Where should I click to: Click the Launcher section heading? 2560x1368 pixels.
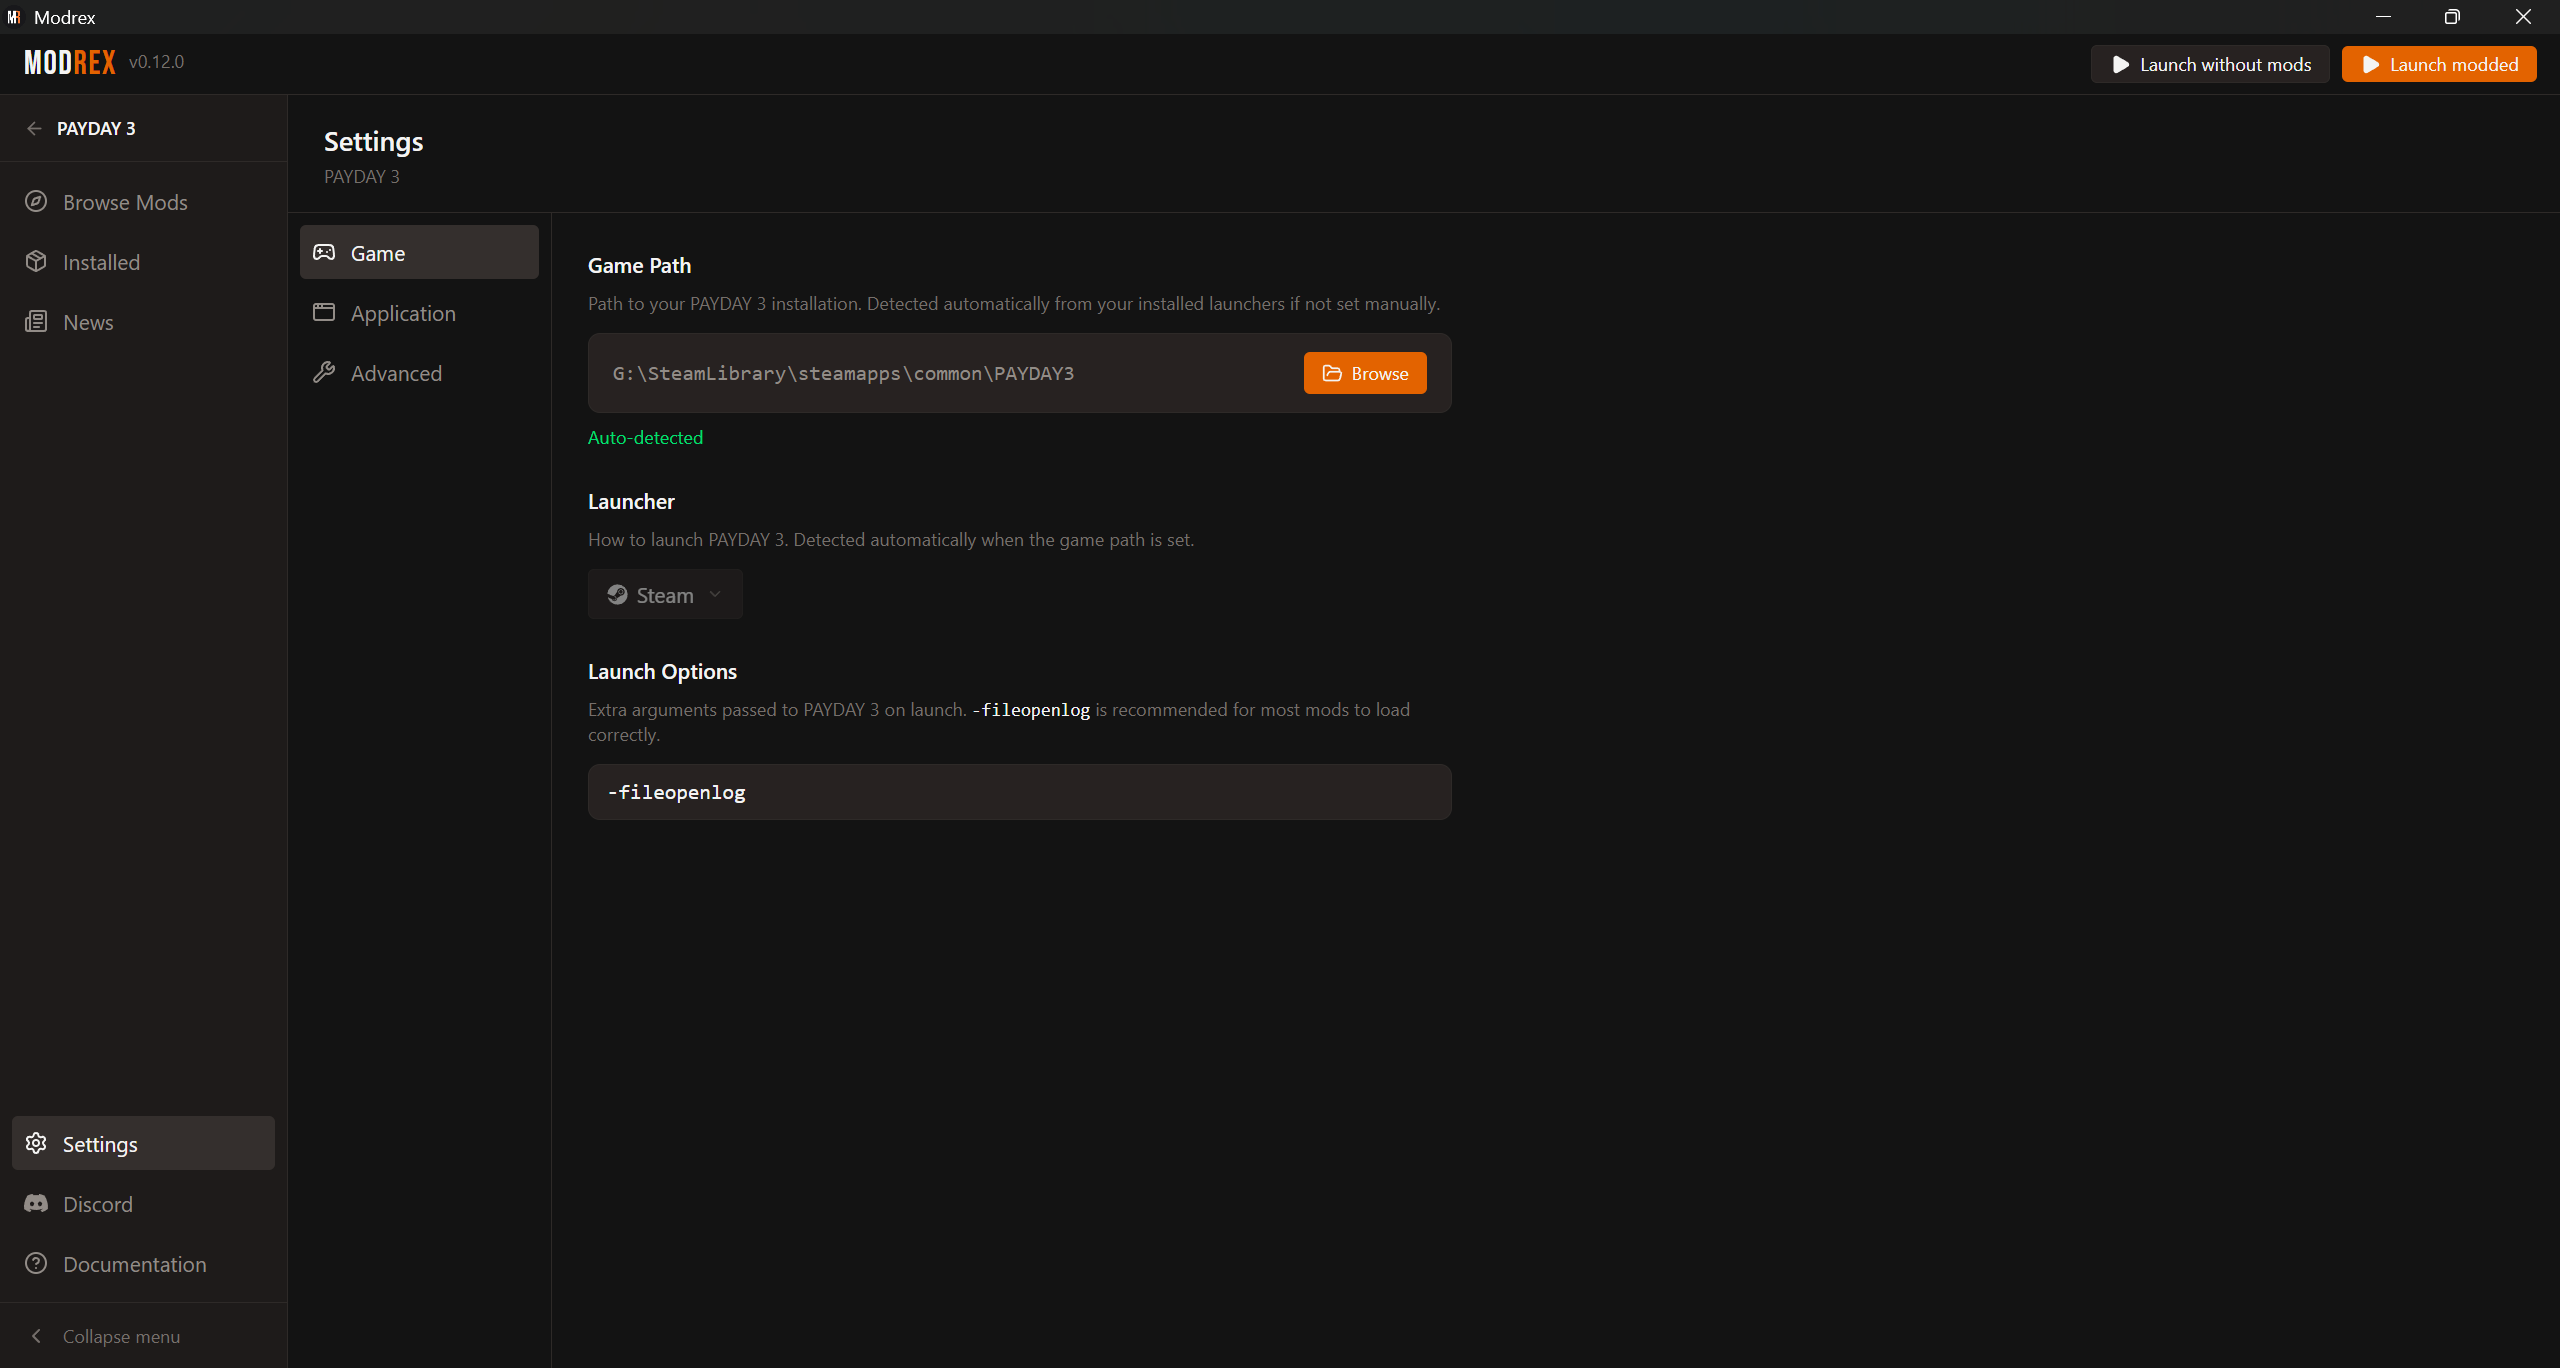[631, 502]
